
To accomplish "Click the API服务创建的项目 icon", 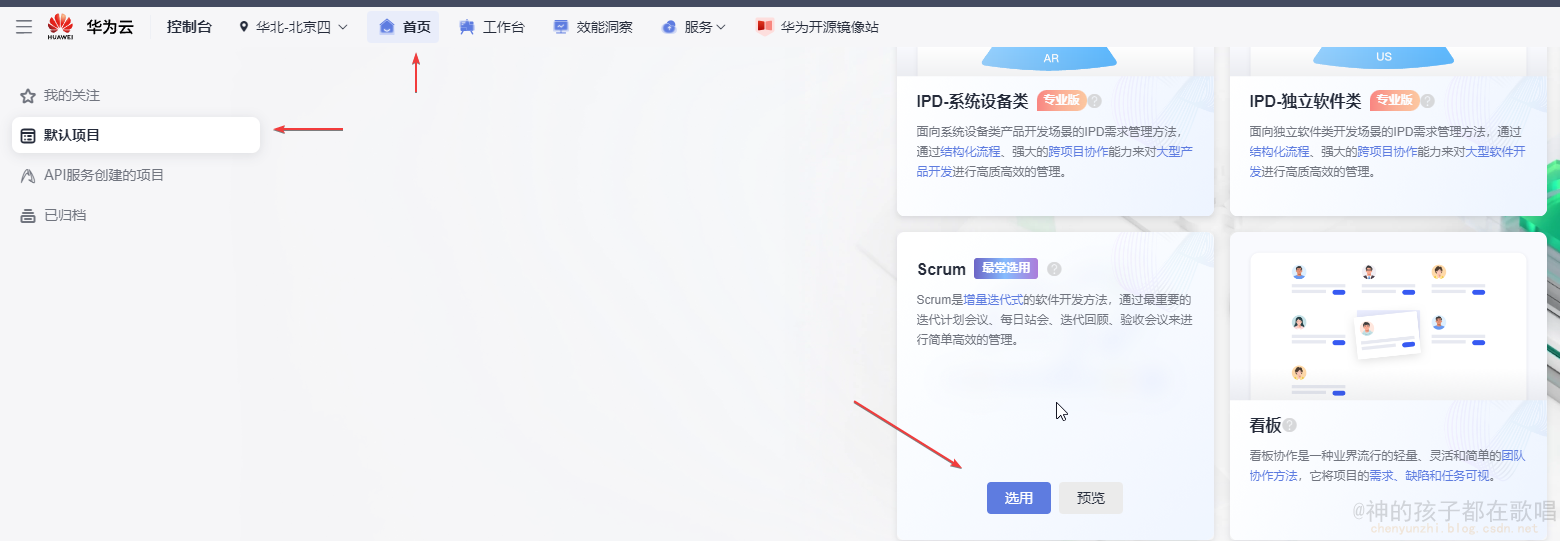I will 28,176.
